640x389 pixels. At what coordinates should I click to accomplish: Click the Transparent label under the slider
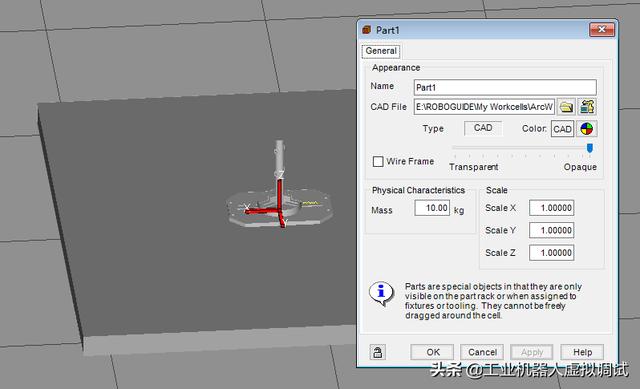coord(473,167)
